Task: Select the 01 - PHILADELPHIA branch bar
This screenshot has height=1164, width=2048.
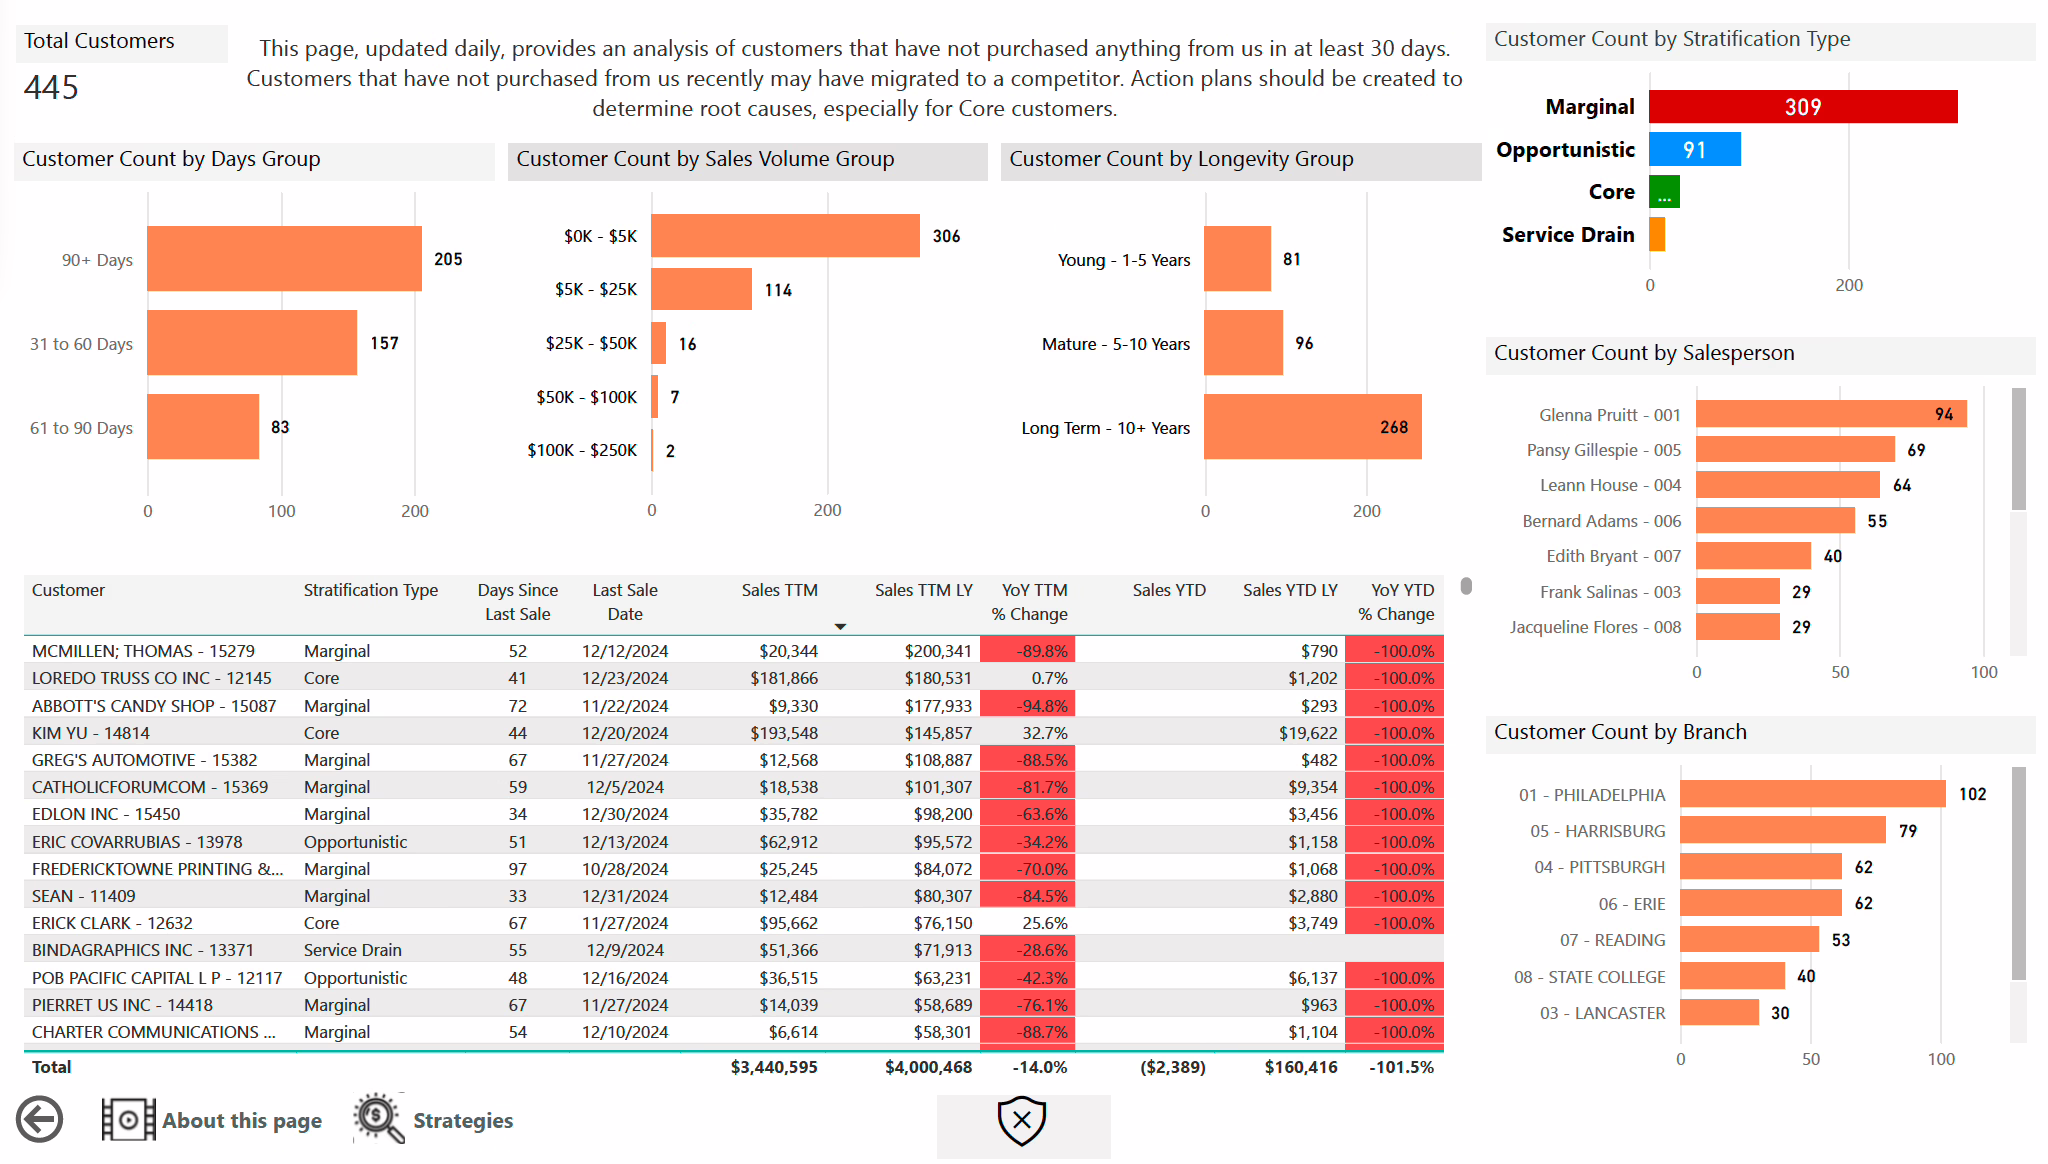Action: click(x=1812, y=794)
